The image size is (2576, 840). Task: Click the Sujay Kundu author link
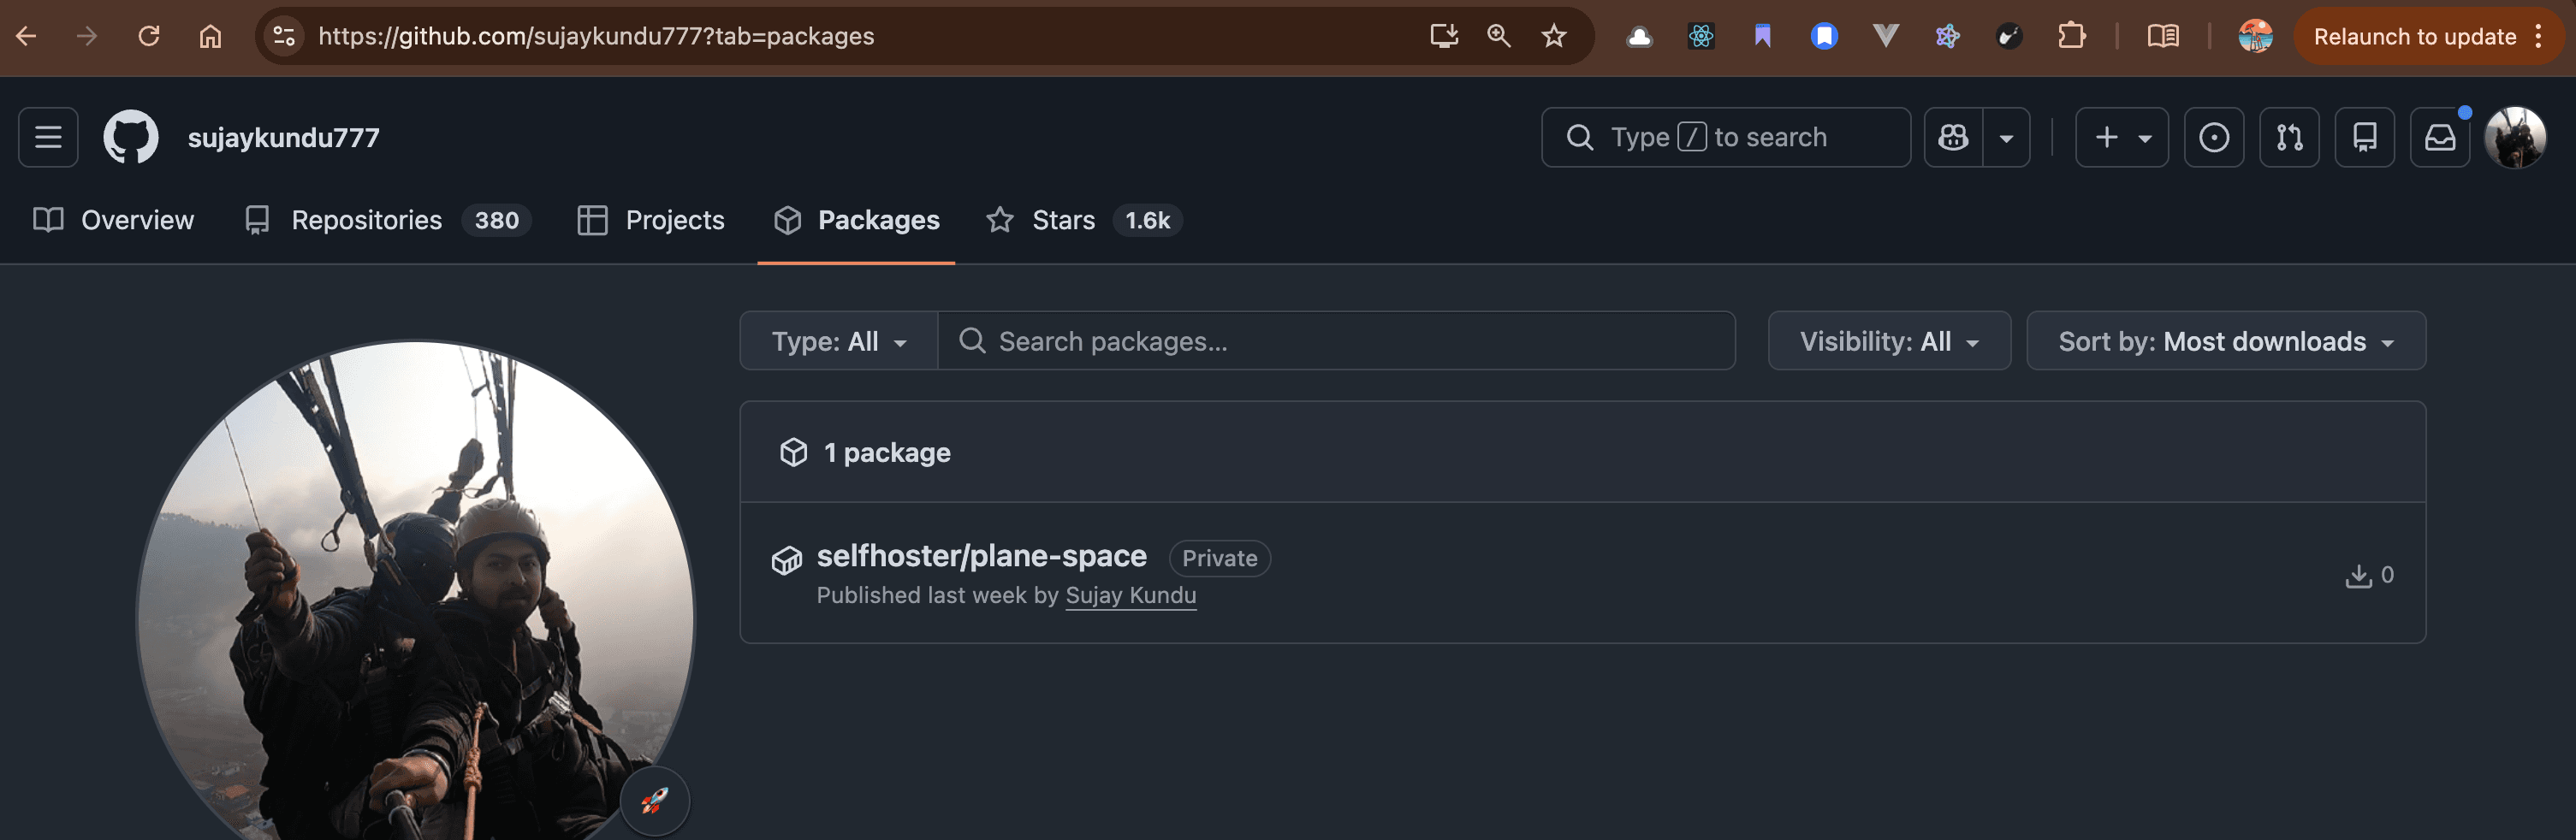(1130, 596)
